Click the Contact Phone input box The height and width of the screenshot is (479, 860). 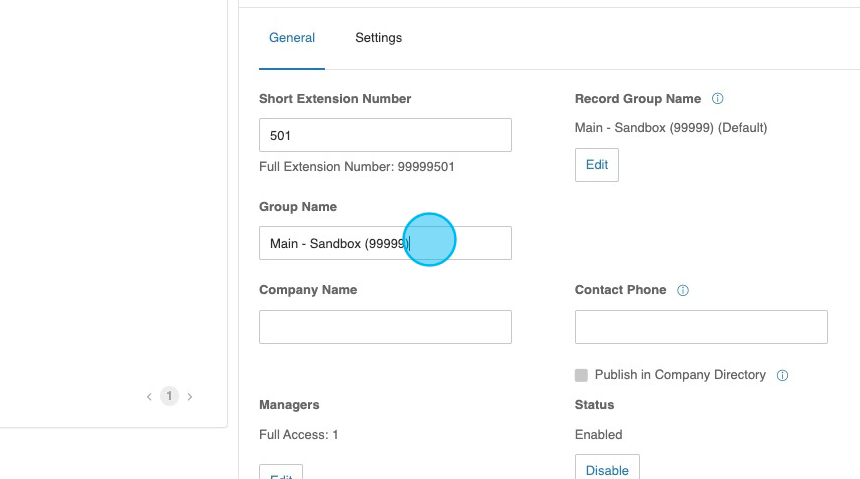[701, 327]
